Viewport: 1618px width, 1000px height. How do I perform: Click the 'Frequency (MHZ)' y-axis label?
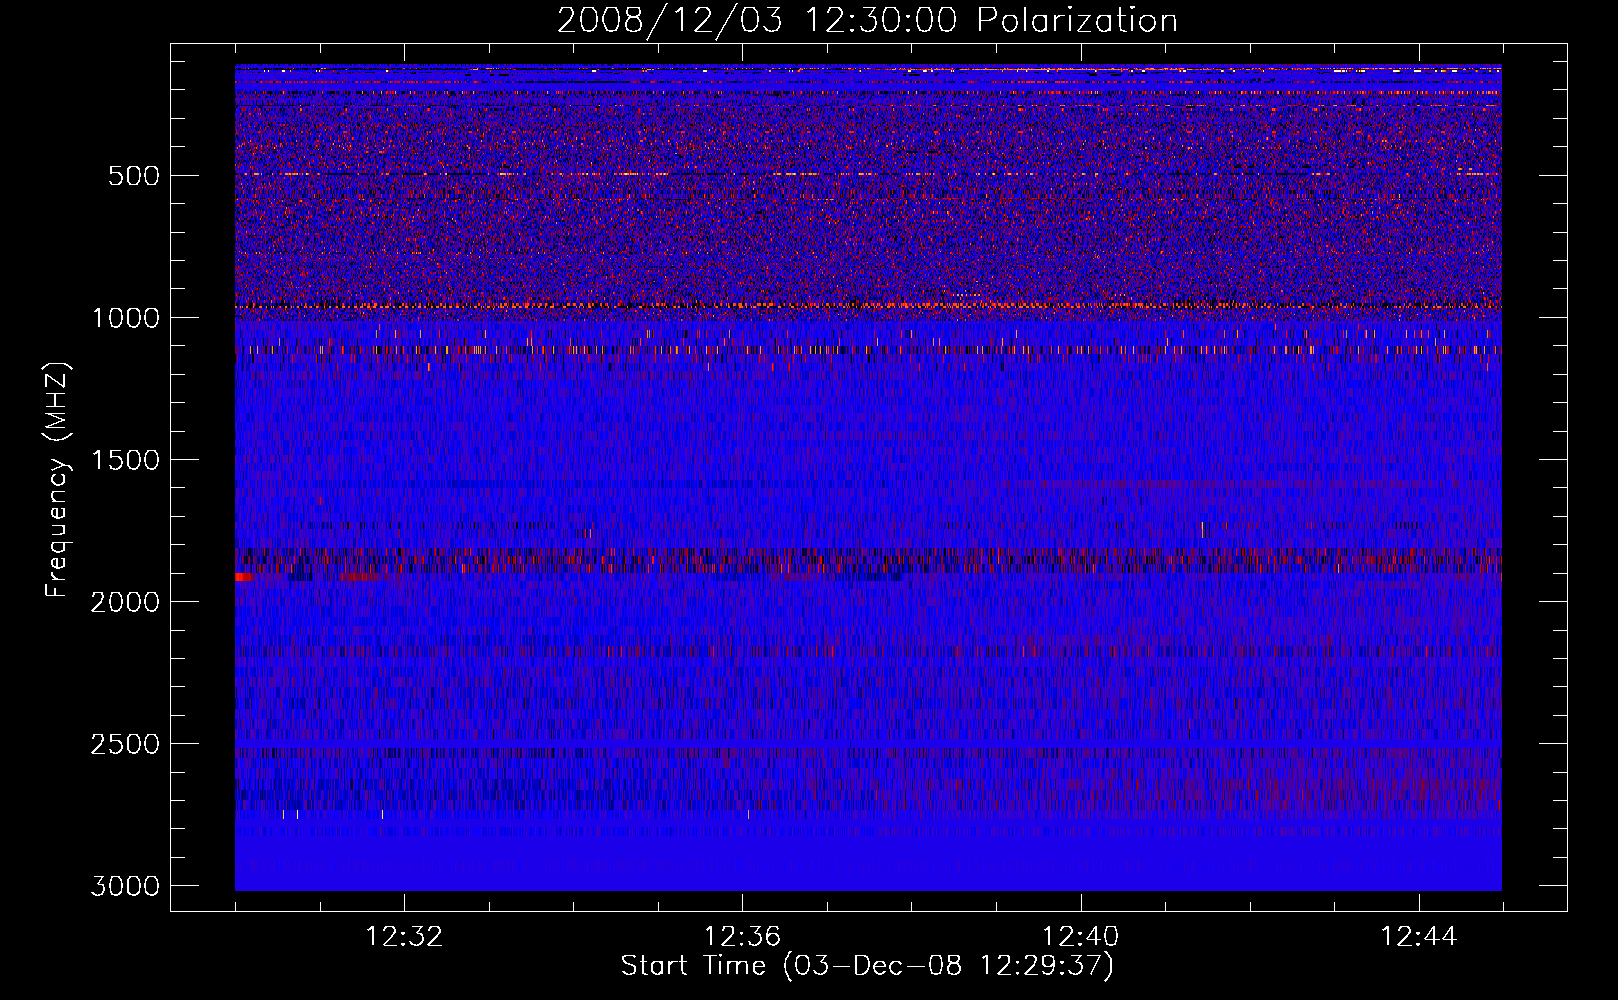click(57, 480)
